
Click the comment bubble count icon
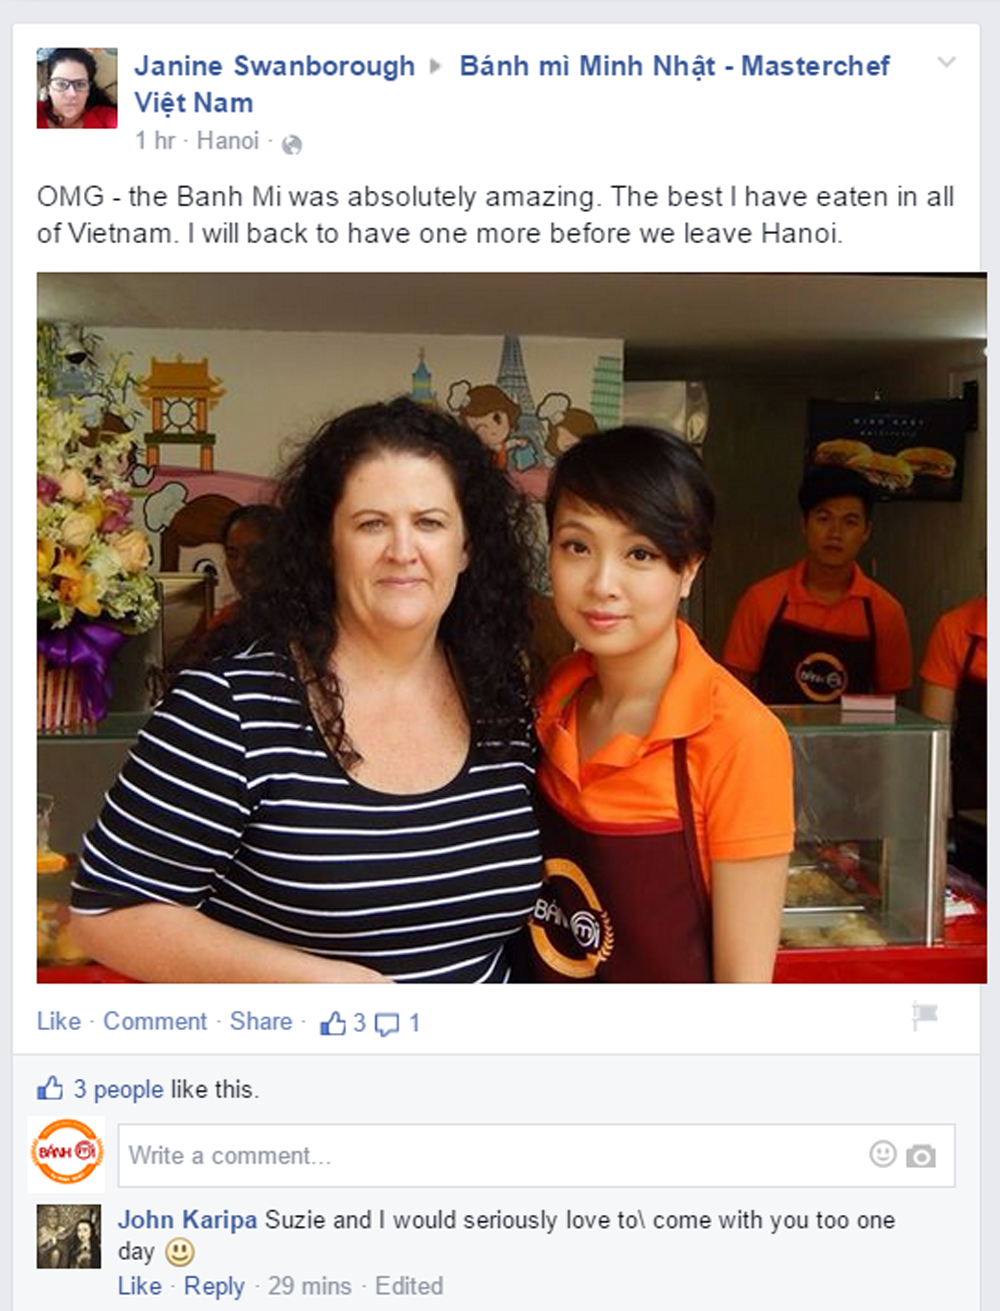coord(386,1024)
